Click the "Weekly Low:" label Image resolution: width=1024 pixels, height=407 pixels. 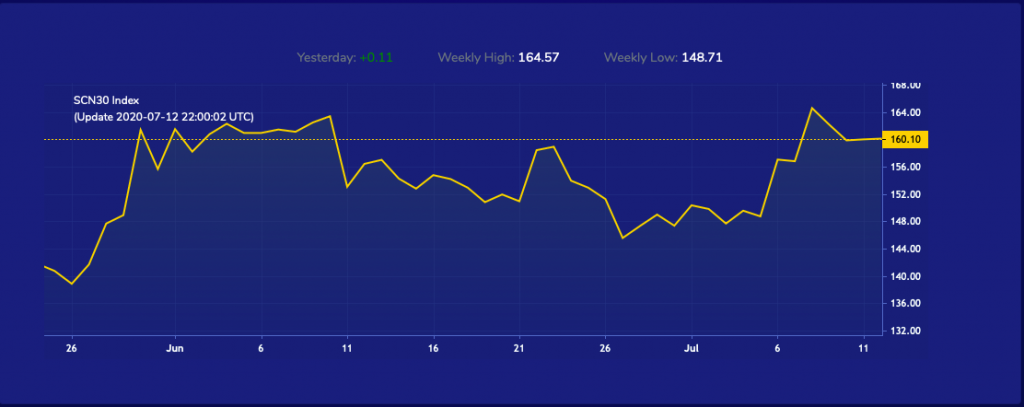click(641, 57)
